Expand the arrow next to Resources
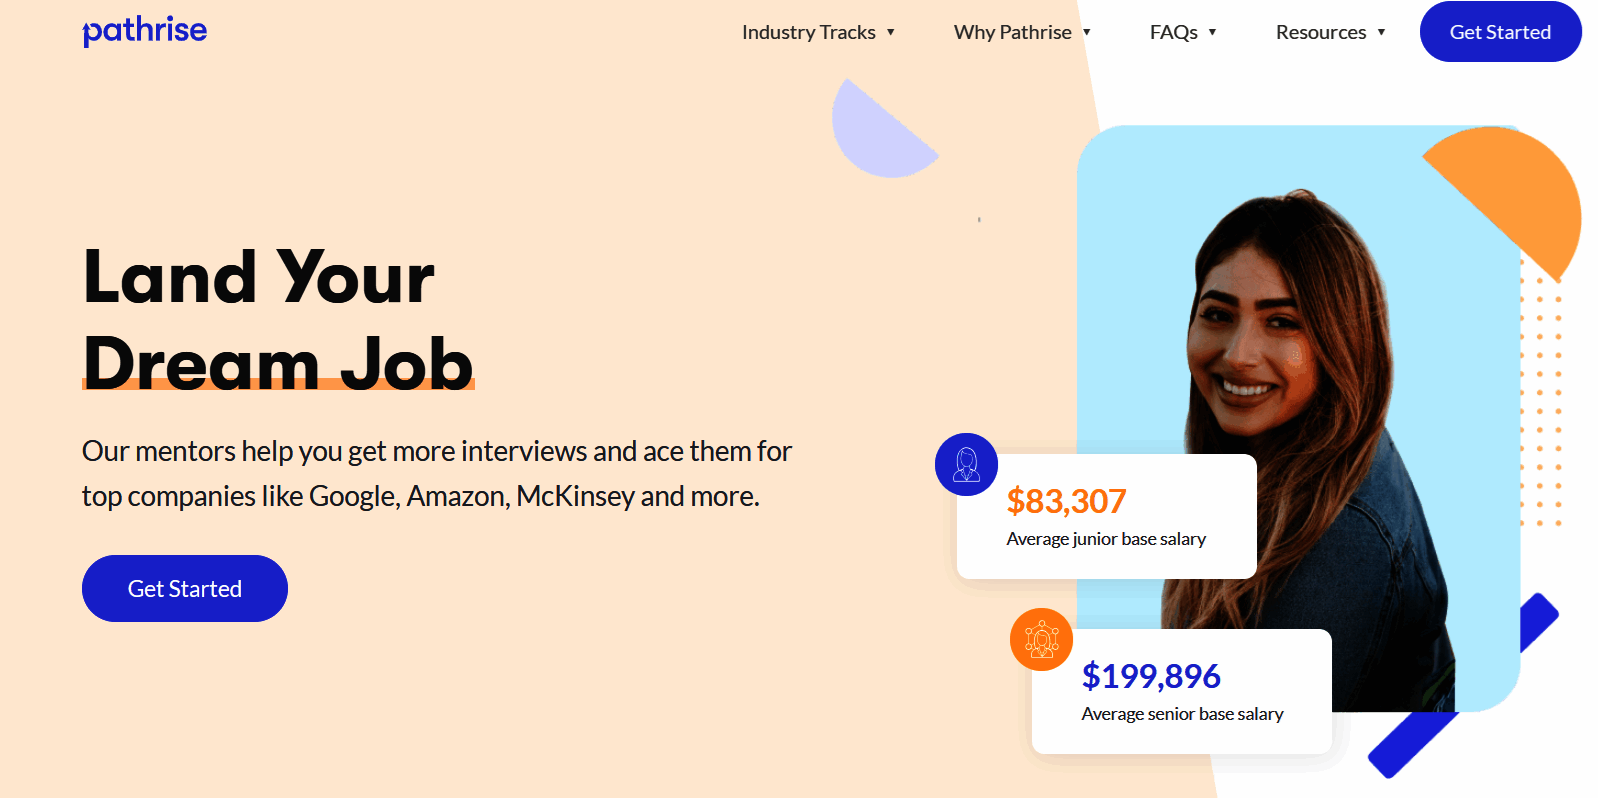 point(1381,32)
